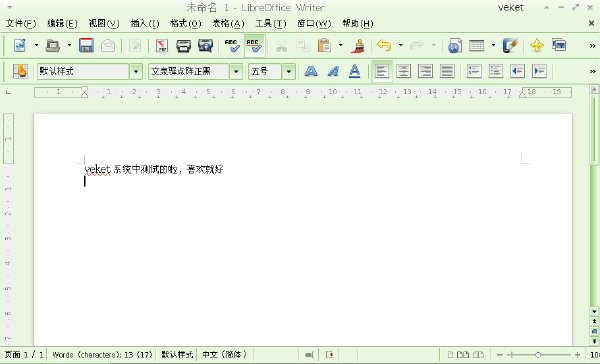Save the document with the floppy icon

86,46
